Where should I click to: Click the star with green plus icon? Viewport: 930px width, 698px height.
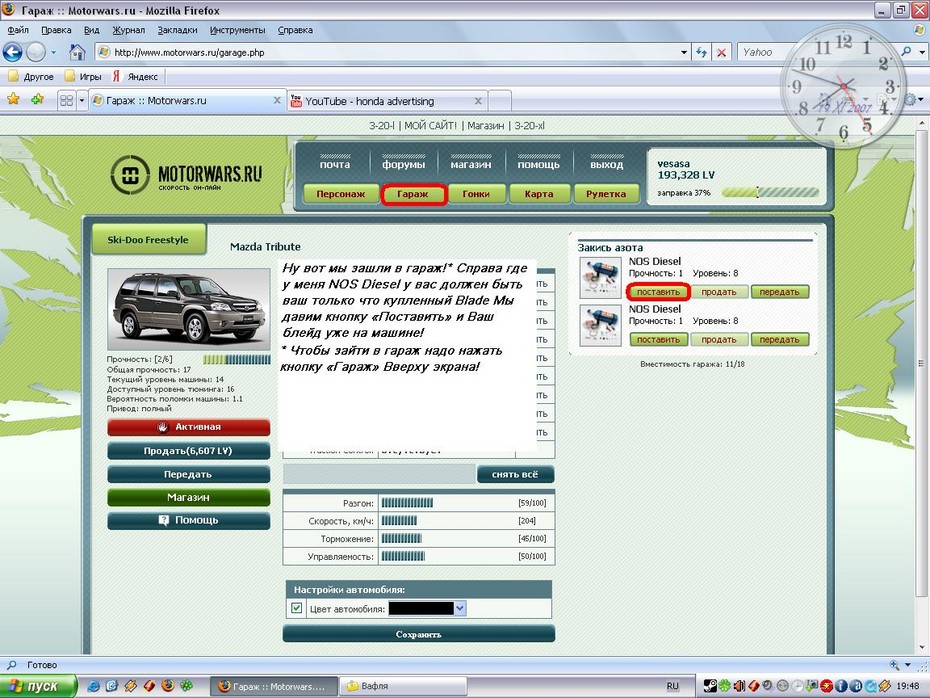pos(37,99)
